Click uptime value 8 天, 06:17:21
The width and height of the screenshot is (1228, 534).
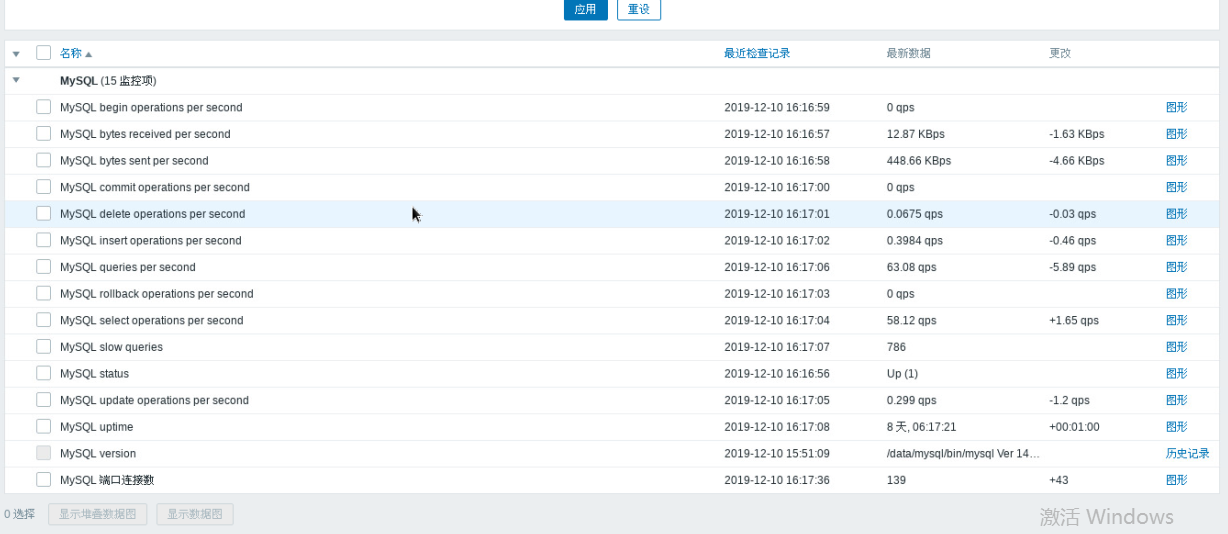(921, 427)
